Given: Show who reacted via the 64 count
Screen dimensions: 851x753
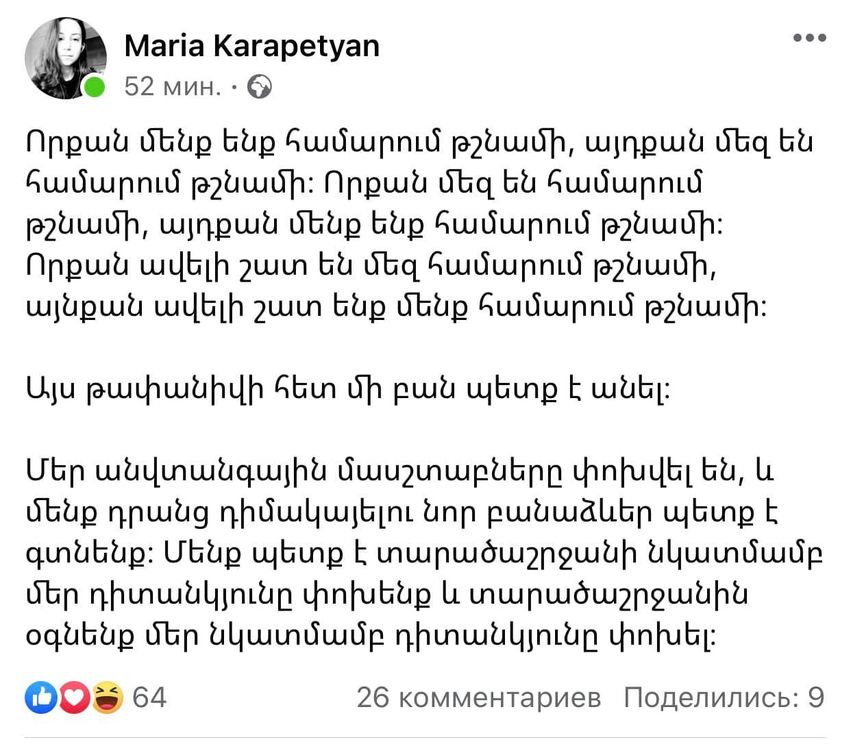Looking at the screenshot, I should tap(149, 697).
